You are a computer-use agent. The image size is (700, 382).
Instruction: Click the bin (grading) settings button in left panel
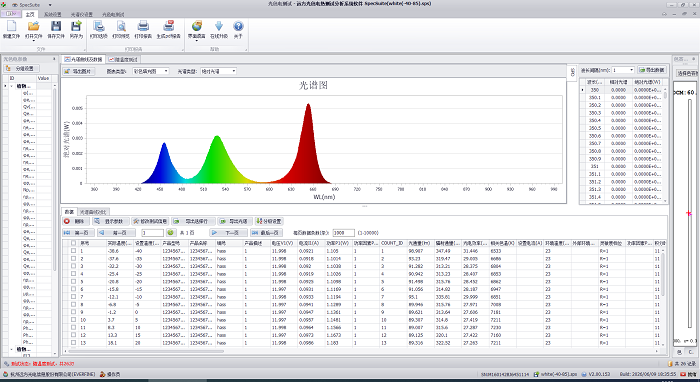tap(21, 68)
